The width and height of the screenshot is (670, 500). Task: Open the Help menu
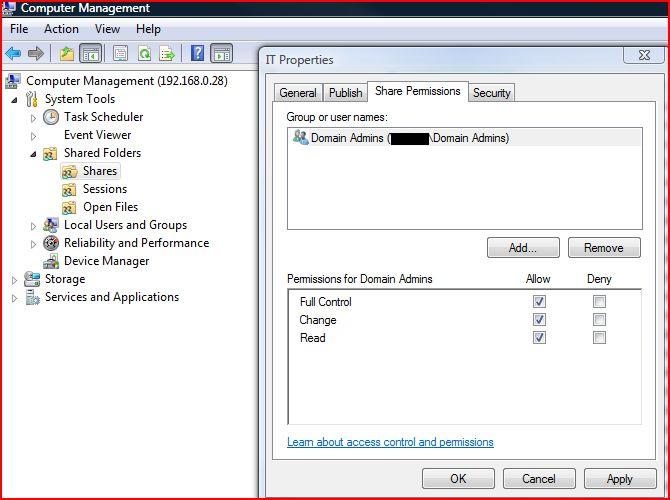148,29
